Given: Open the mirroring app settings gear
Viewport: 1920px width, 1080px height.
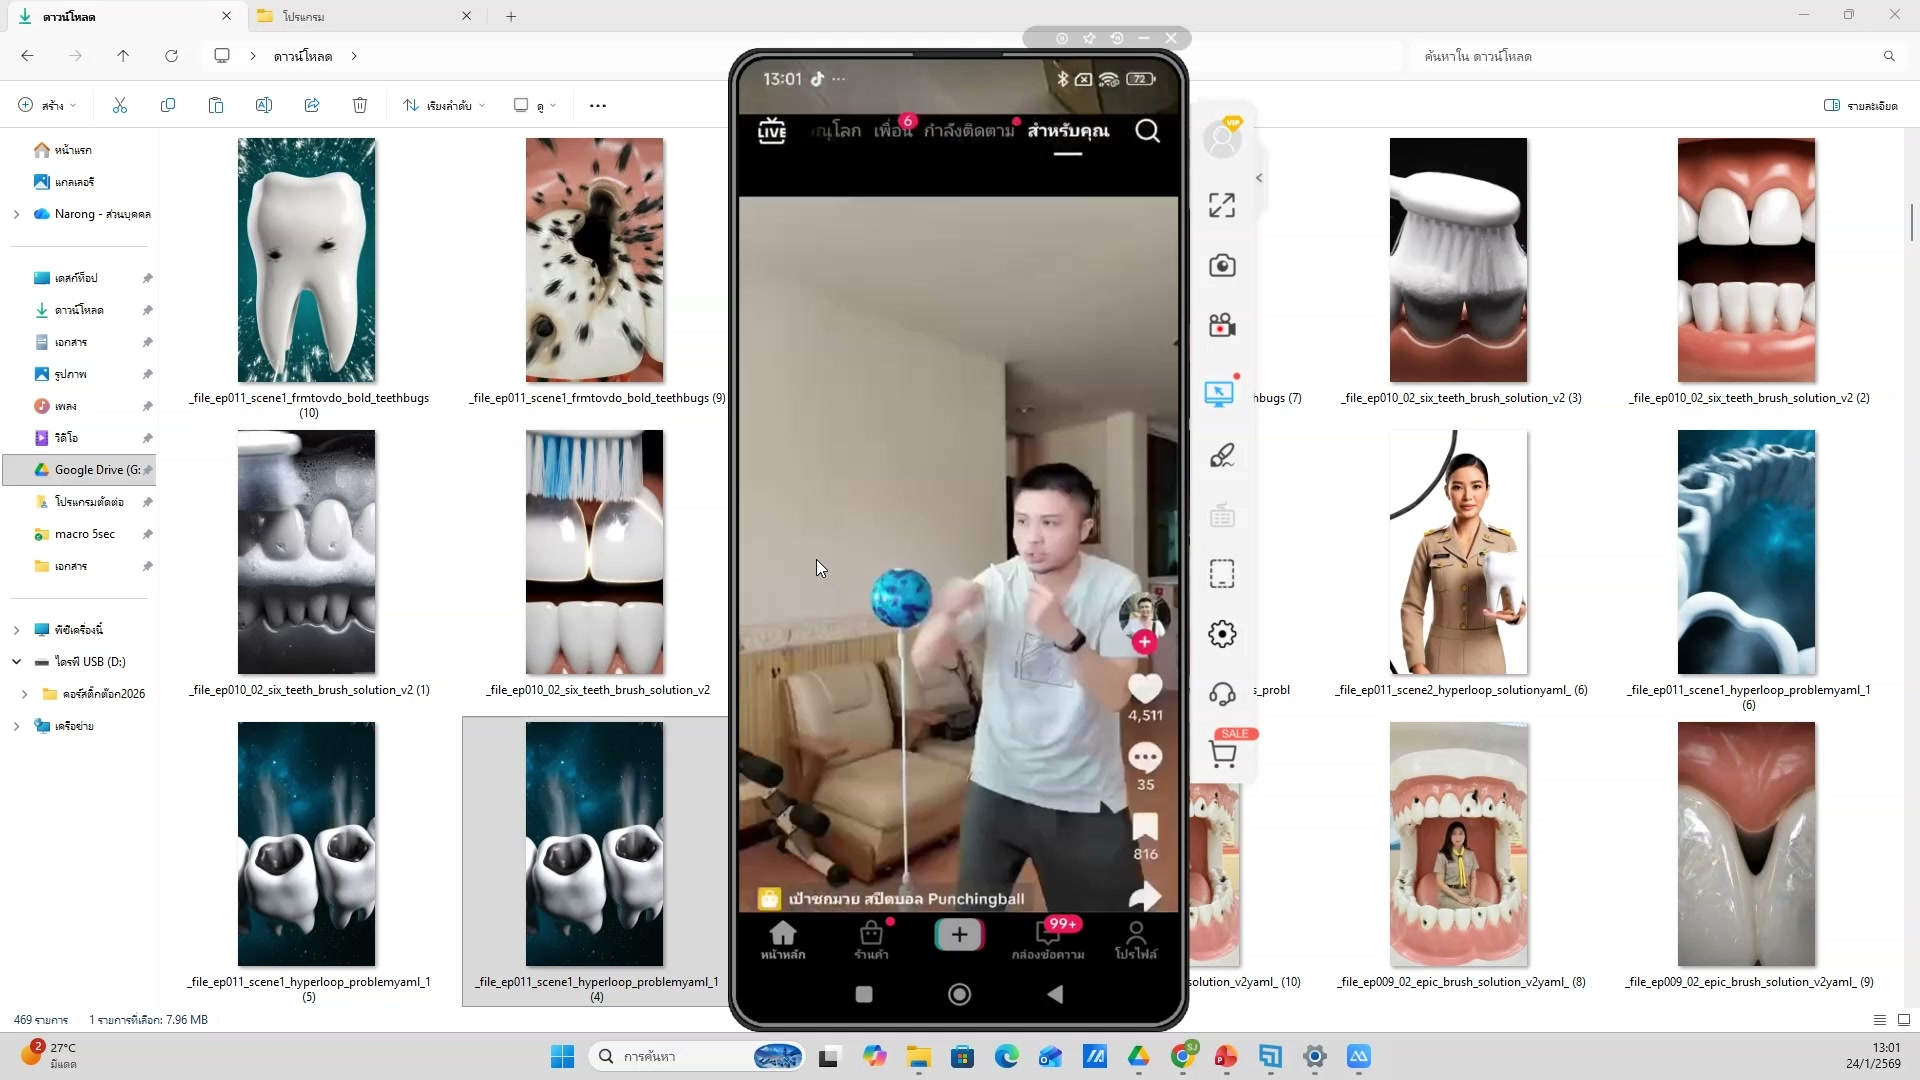Looking at the screenshot, I should click(1223, 633).
